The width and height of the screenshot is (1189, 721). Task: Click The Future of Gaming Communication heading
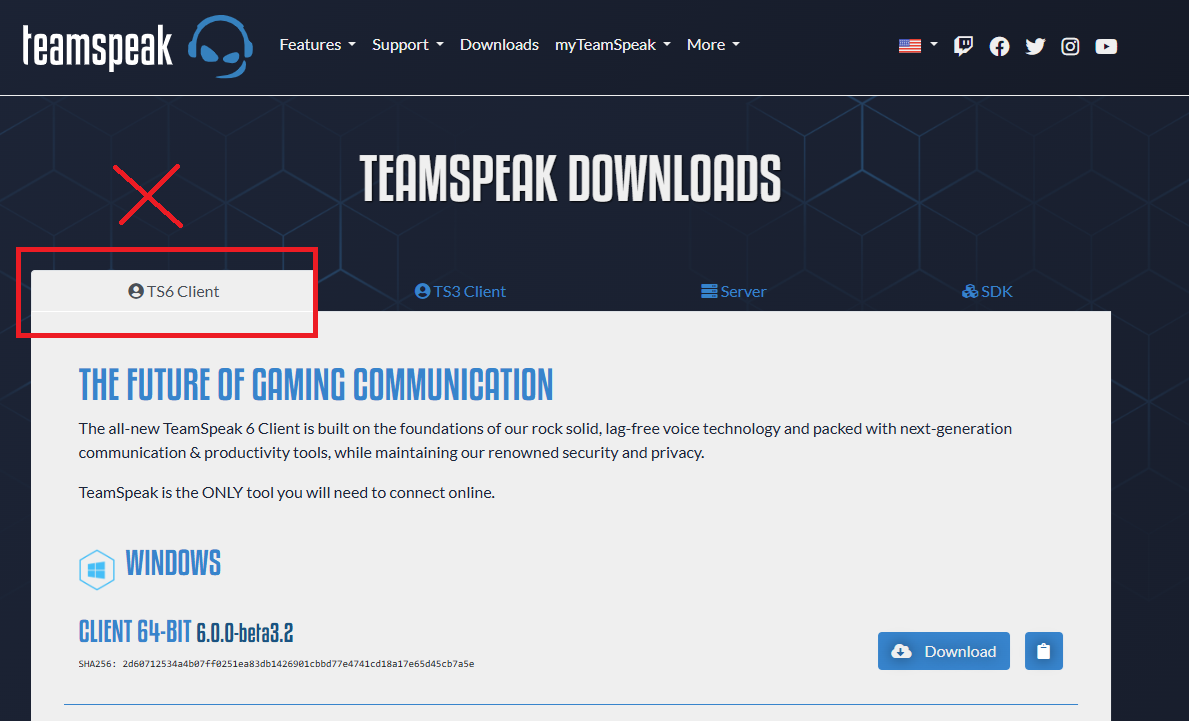315,384
